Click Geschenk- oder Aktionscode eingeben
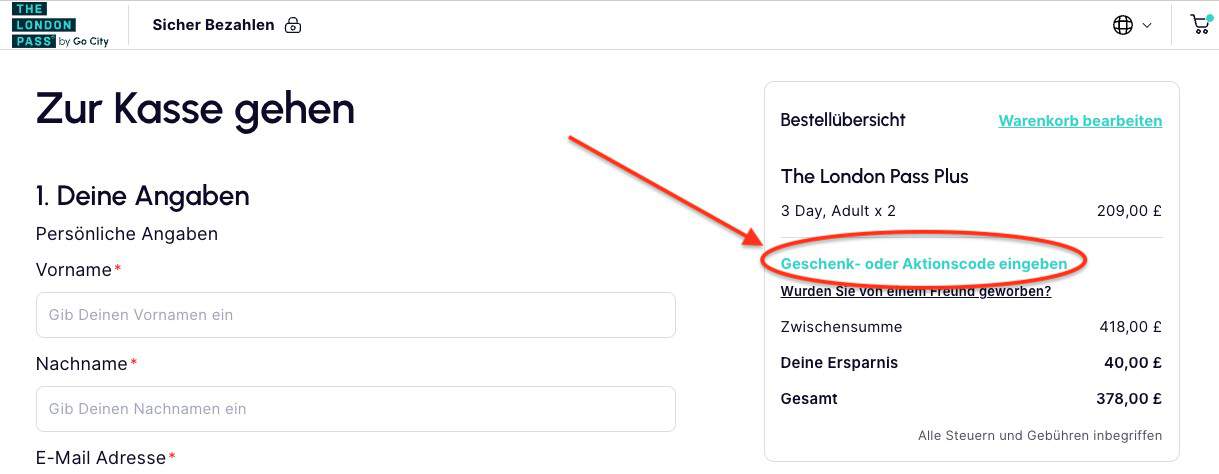Image resolution: width=1219 pixels, height=474 pixels. tap(923, 264)
